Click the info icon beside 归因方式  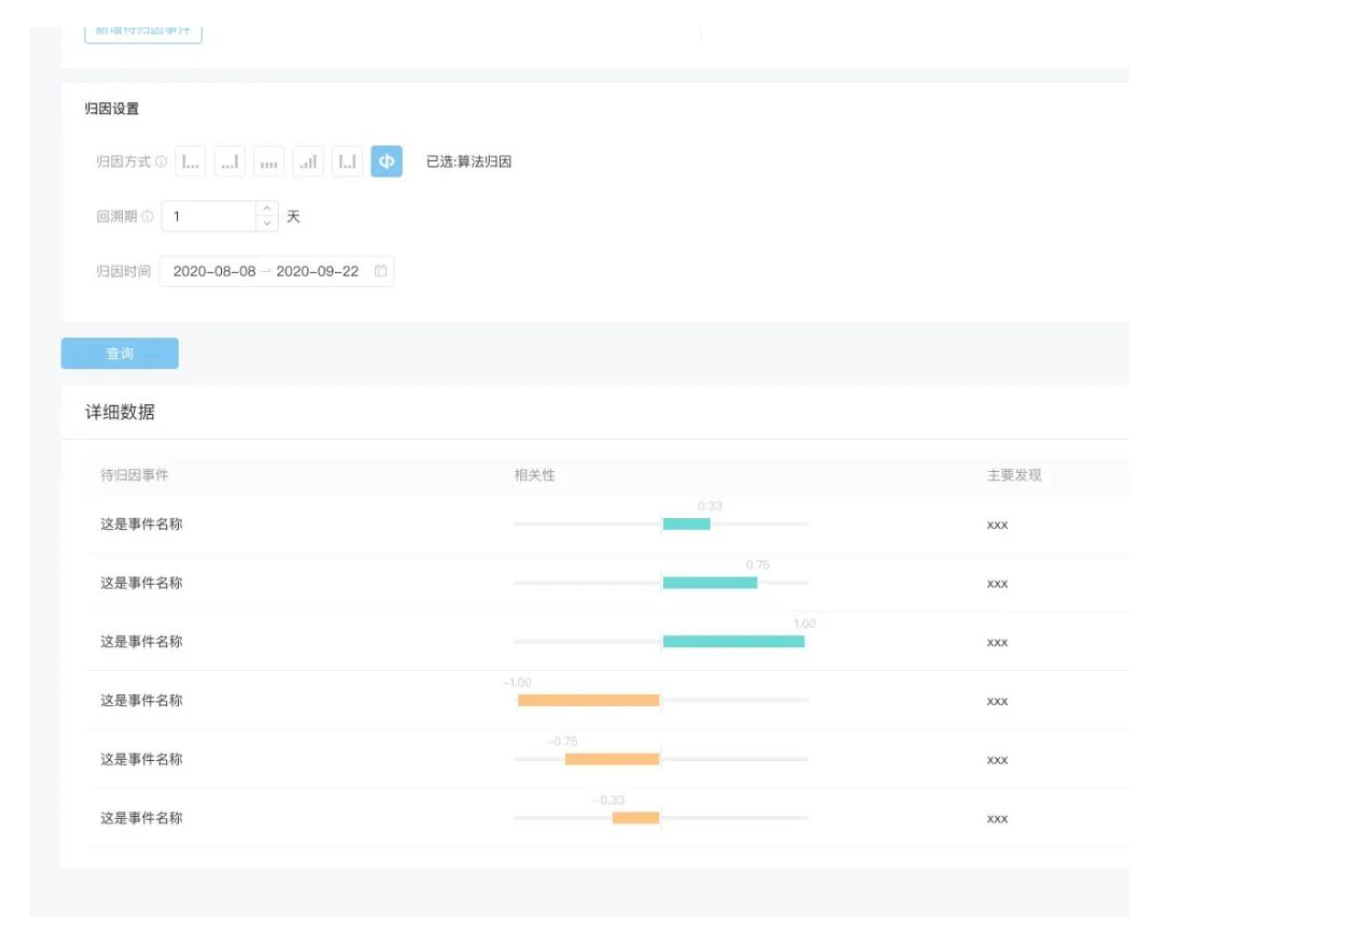(161, 162)
